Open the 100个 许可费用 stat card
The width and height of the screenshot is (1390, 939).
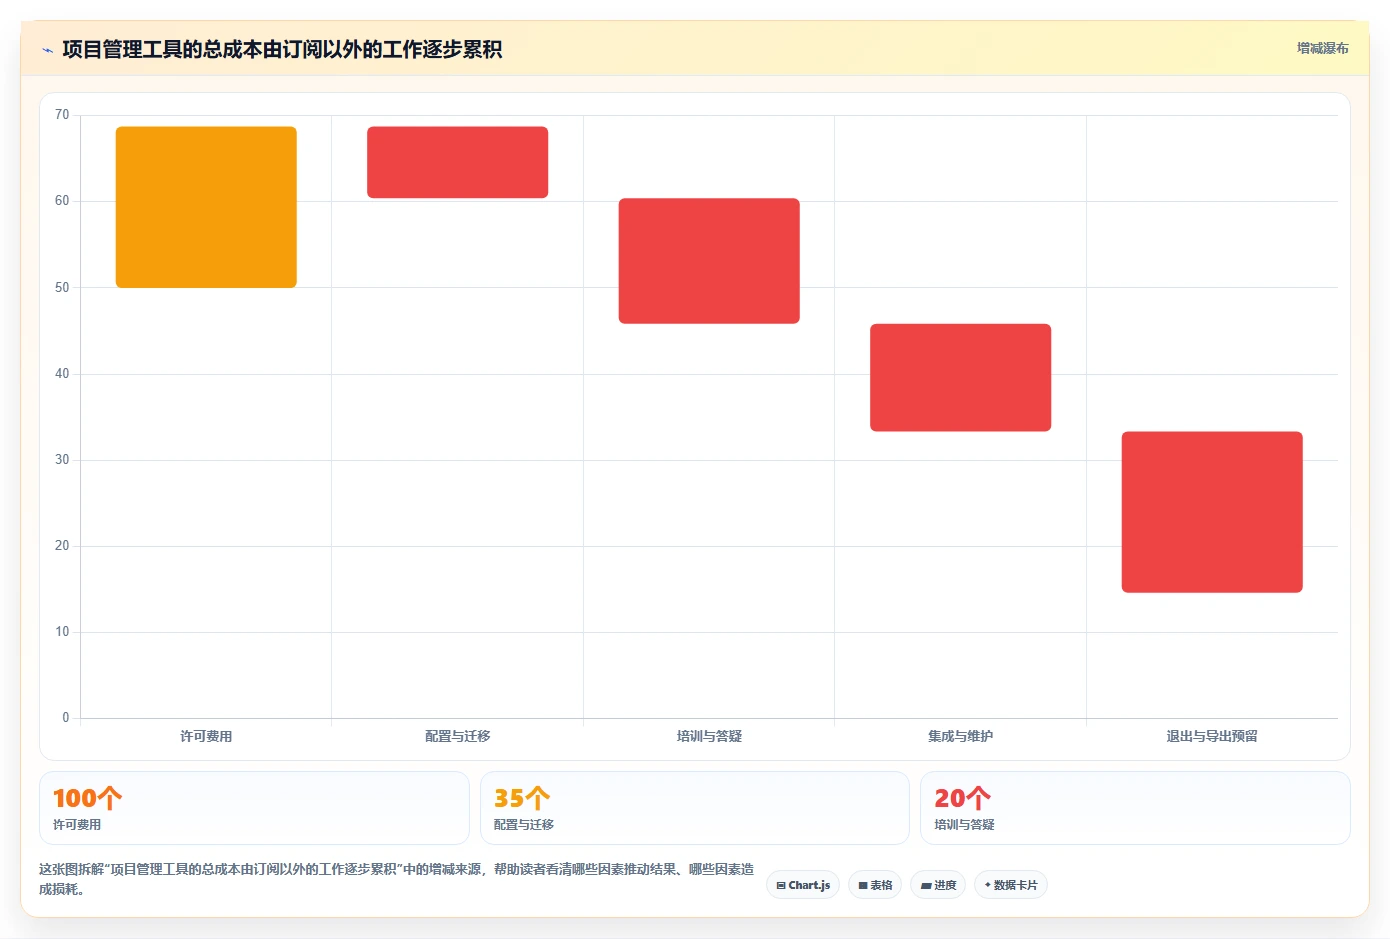[x=254, y=808]
